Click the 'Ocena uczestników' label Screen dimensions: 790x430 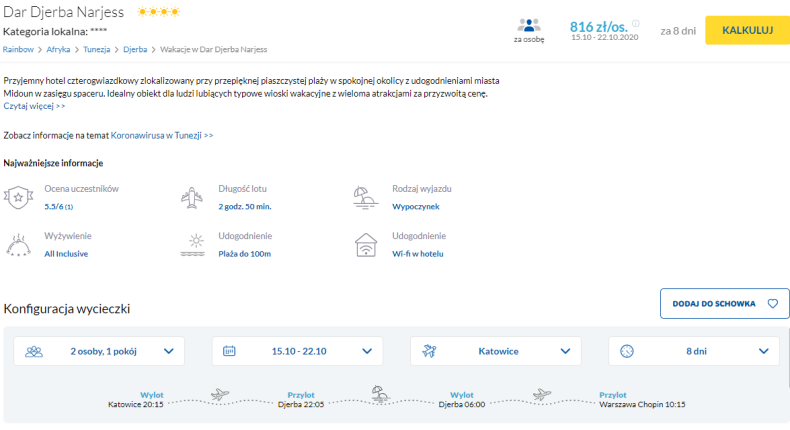82,189
